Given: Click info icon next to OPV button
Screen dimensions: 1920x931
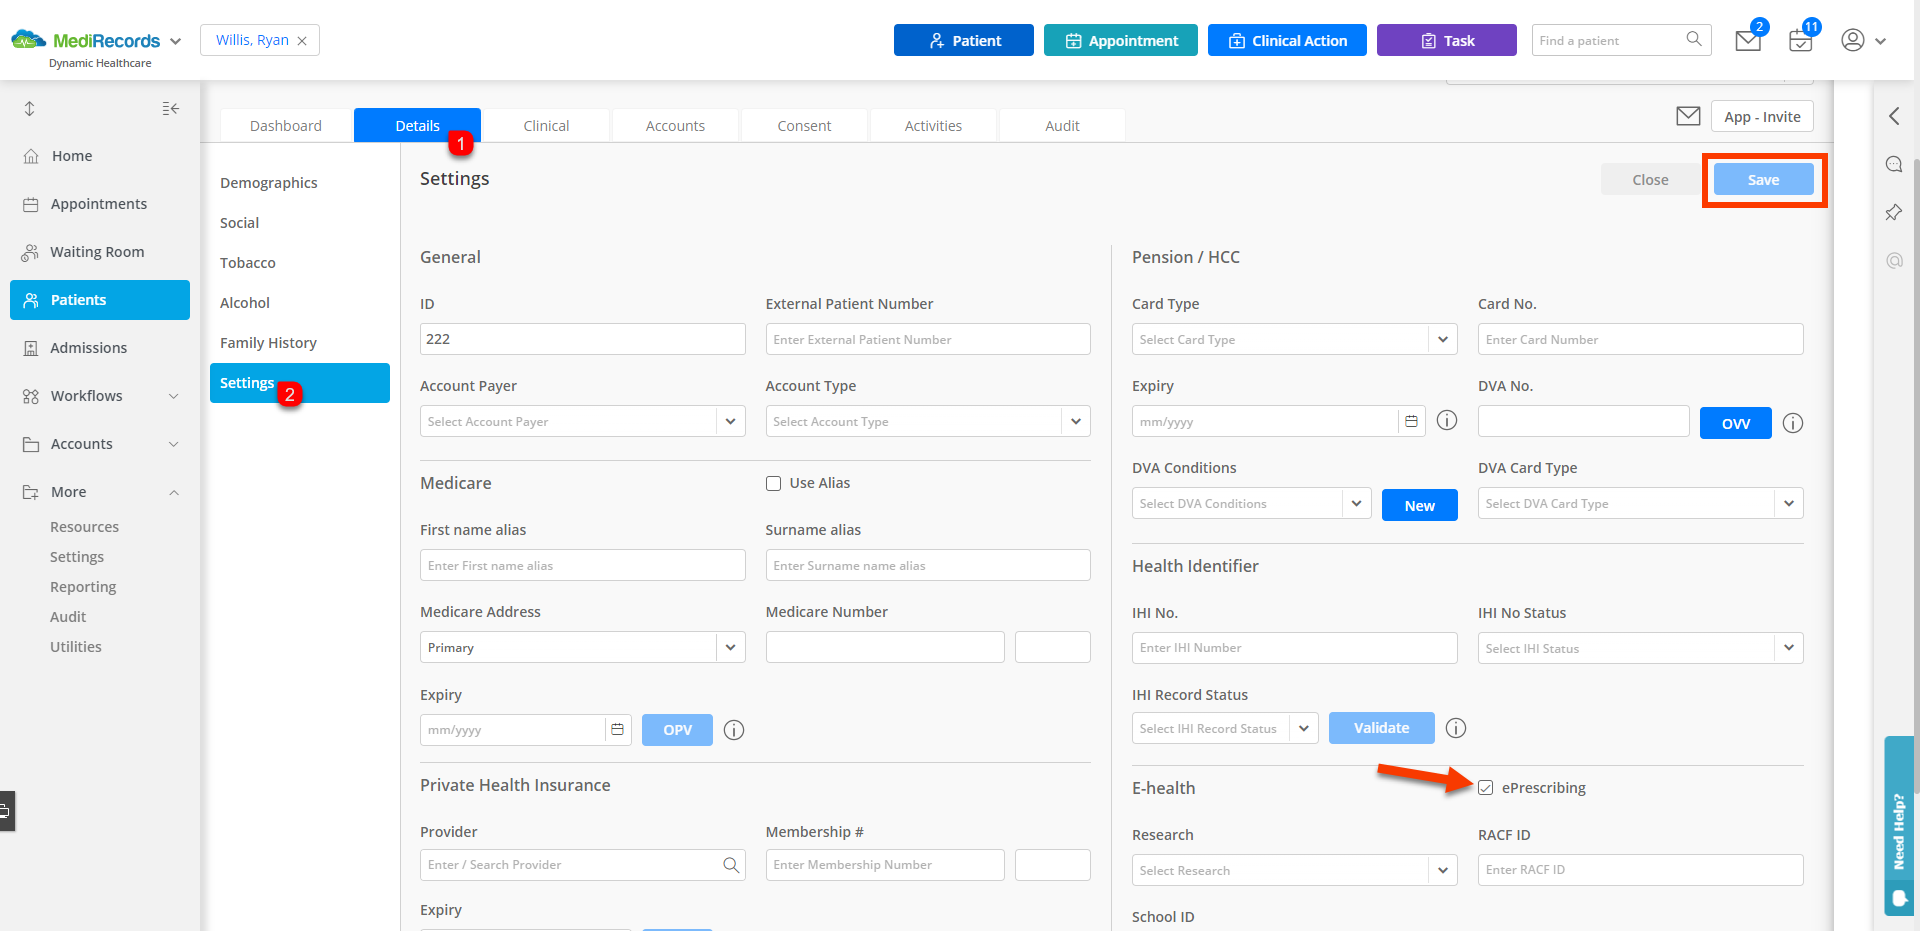Looking at the screenshot, I should (734, 730).
